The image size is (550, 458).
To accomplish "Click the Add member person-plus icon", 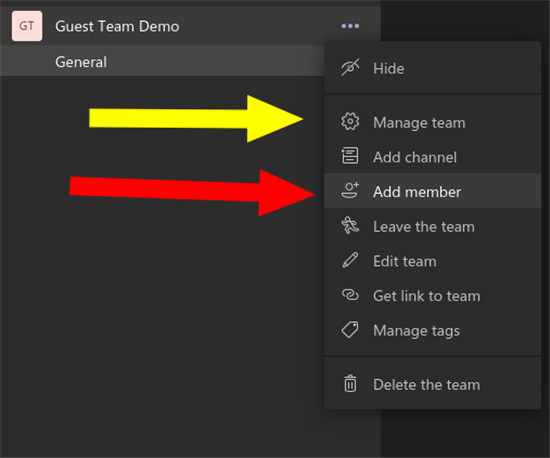I will [350, 190].
